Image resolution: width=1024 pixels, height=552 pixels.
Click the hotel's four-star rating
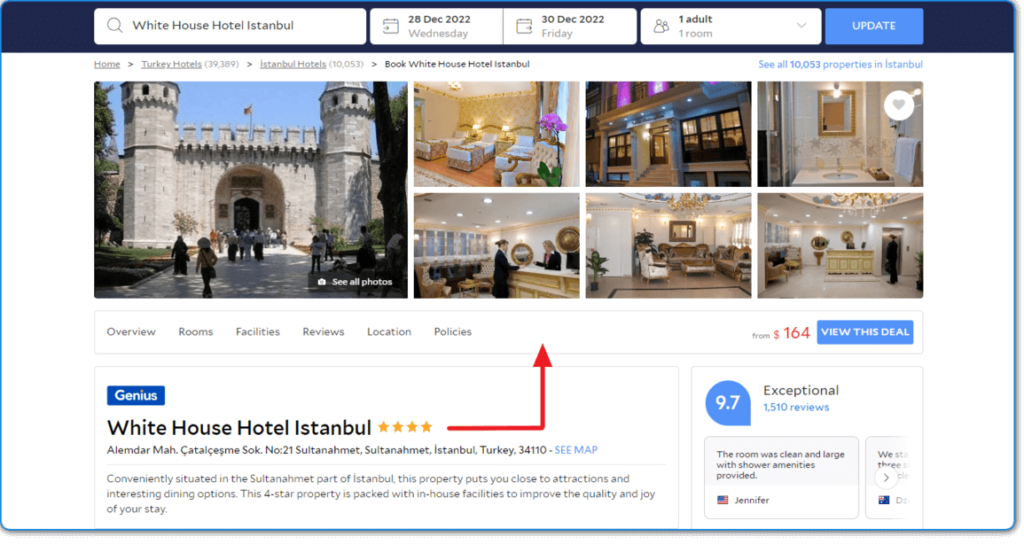coord(405,427)
